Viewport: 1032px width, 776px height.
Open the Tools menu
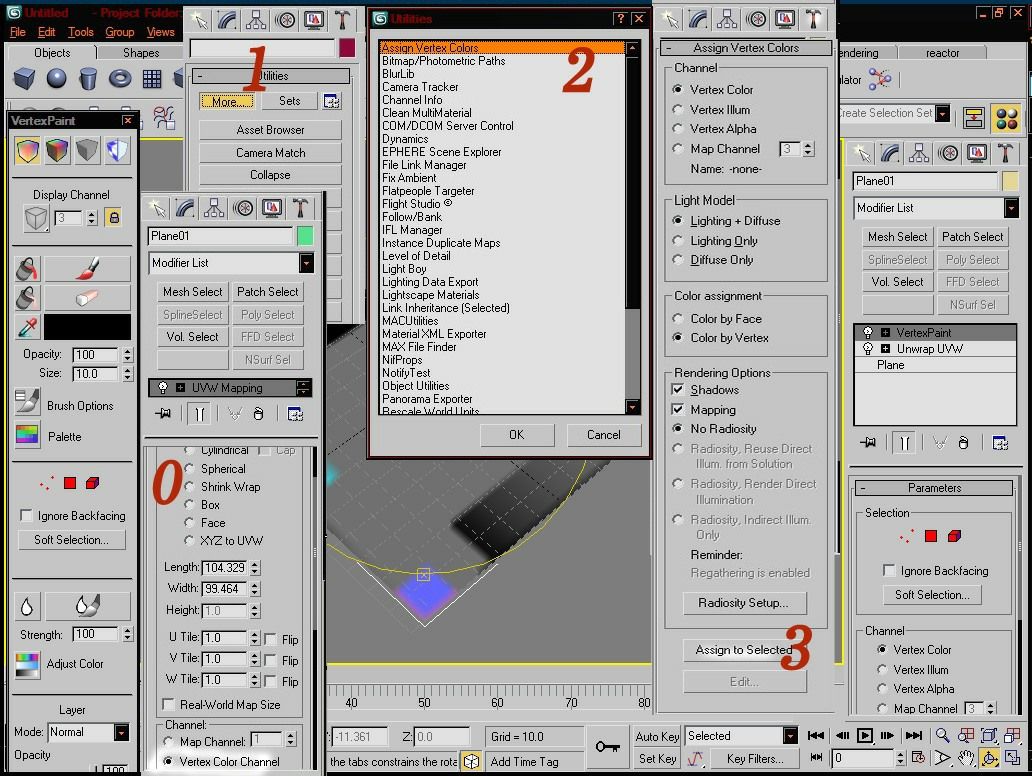tap(80, 32)
